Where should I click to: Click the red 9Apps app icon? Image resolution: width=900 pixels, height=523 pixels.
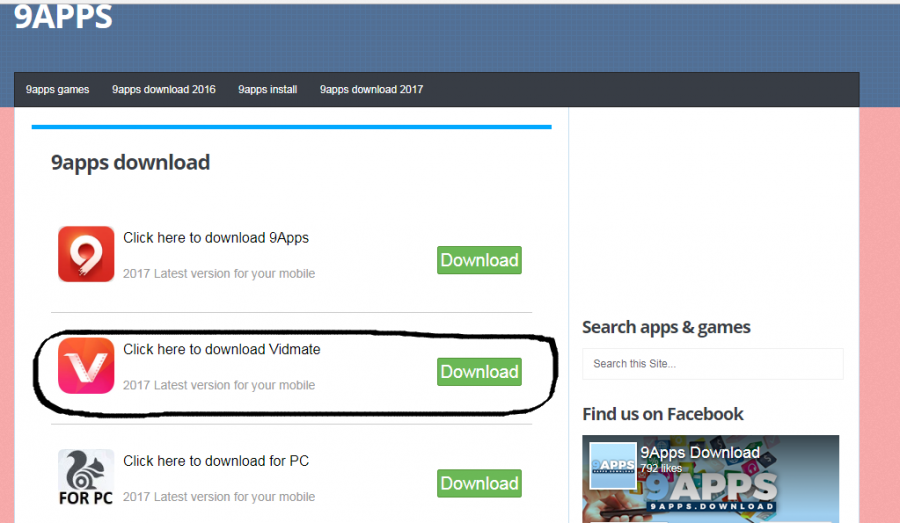click(86, 254)
